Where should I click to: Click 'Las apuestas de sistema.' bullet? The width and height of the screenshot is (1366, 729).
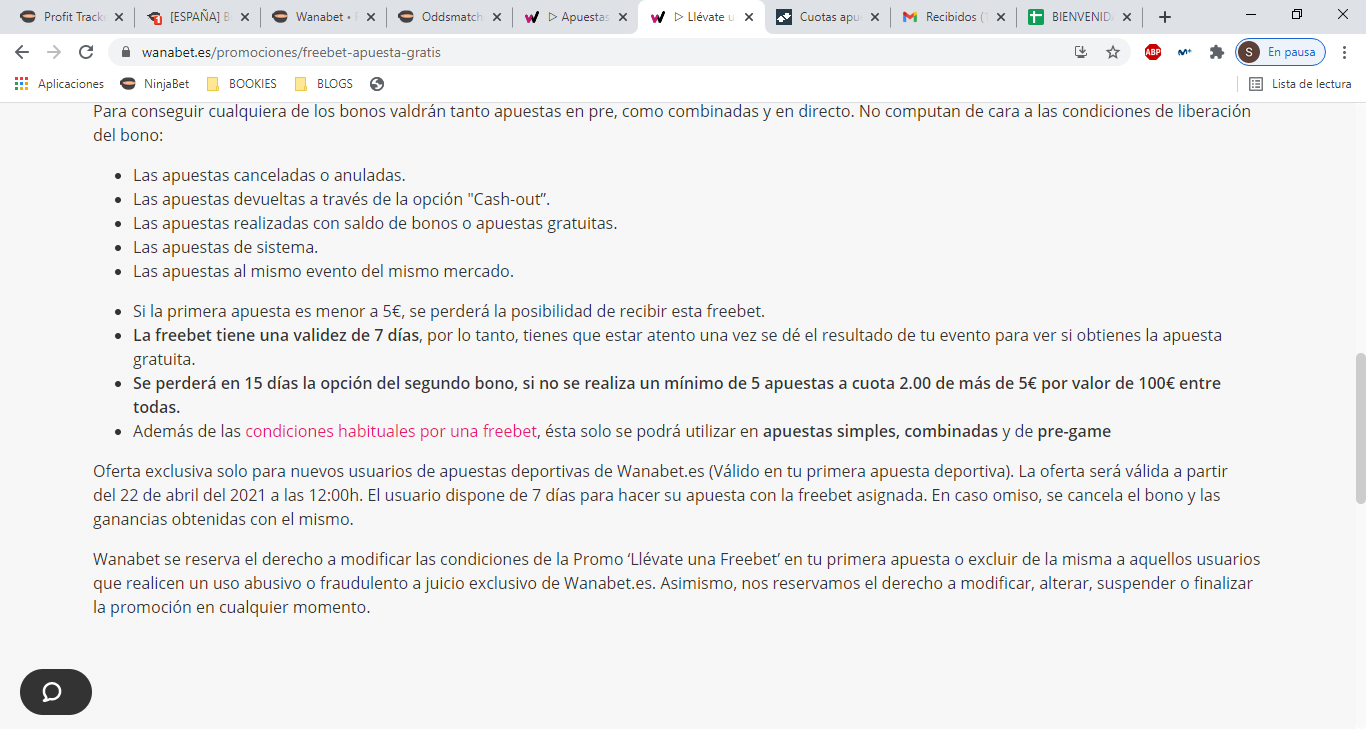point(225,247)
